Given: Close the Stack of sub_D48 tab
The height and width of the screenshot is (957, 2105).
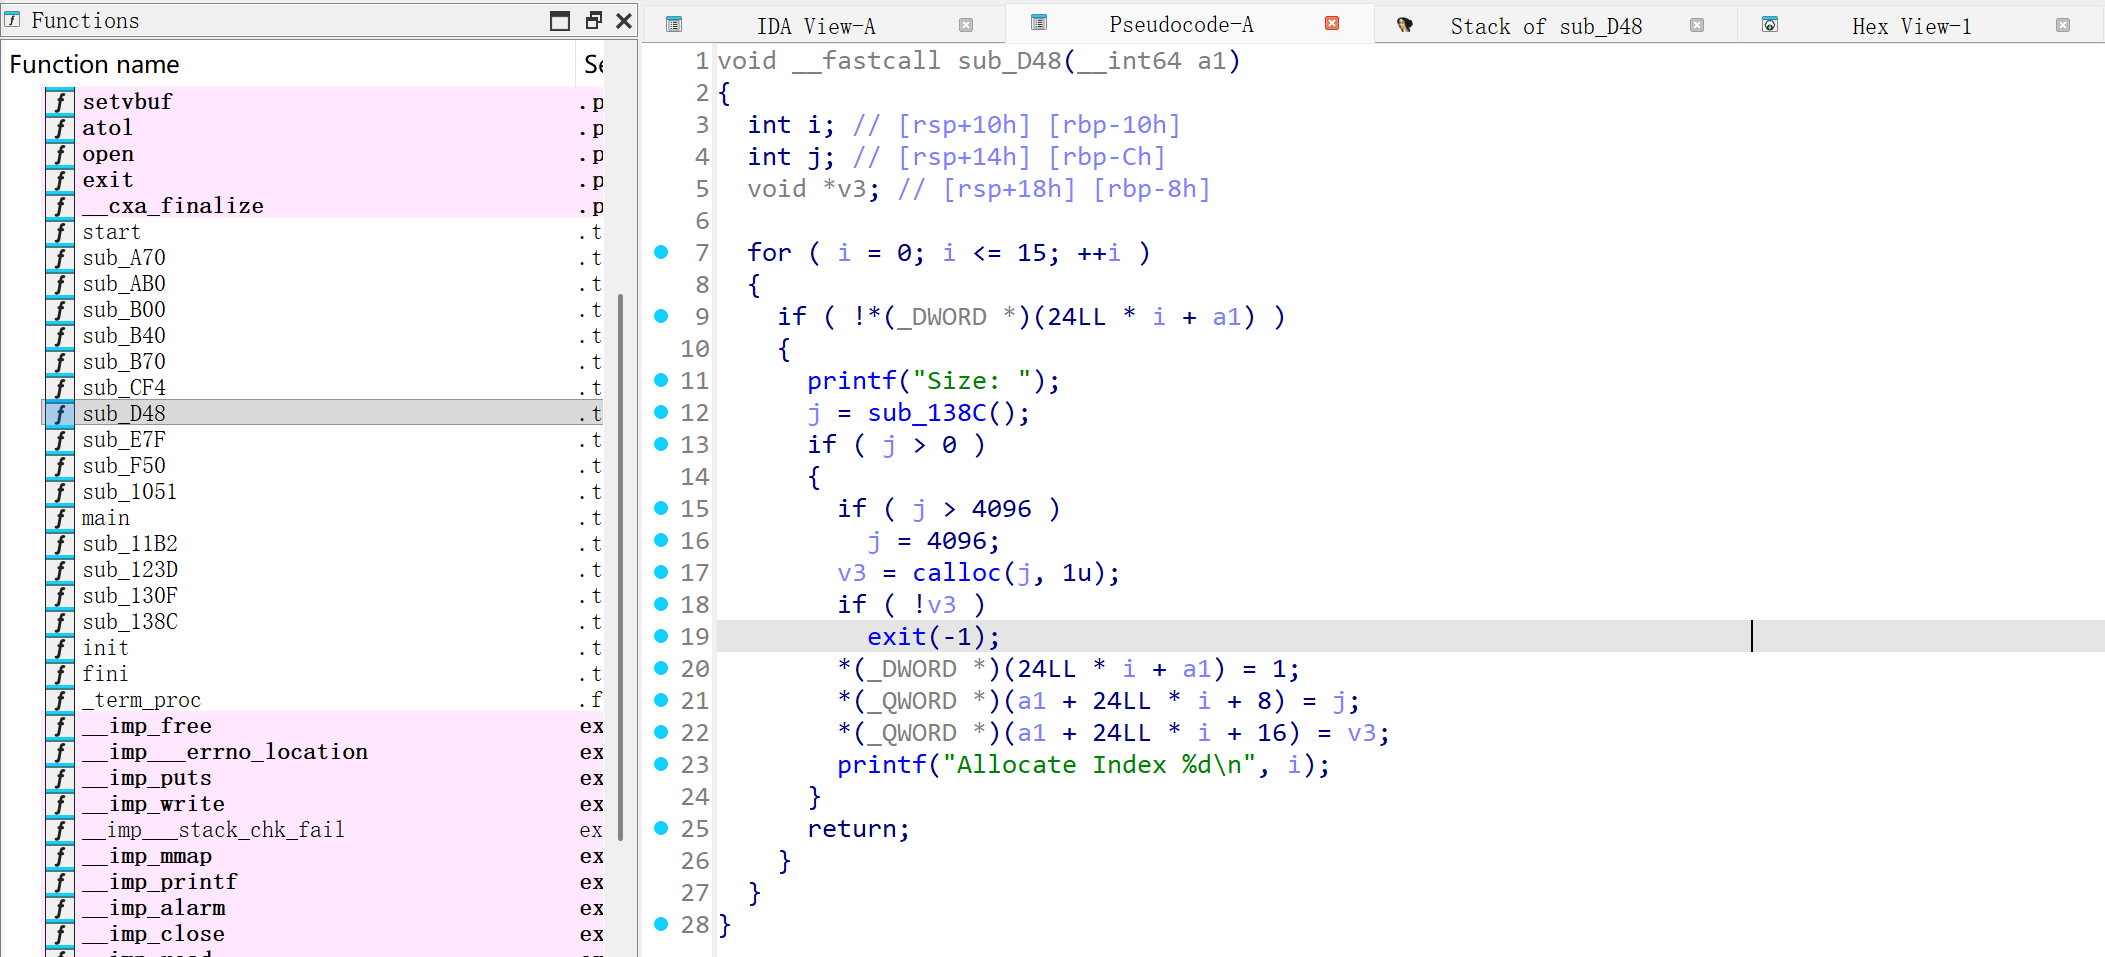Looking at the screenshot, I should coord(1697,25).
